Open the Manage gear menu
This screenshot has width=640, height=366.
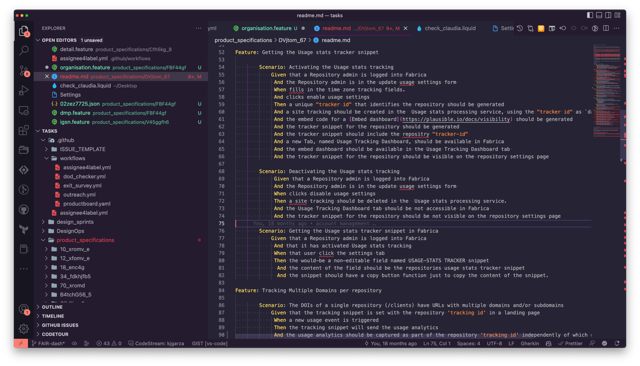(x=24, y=328)
